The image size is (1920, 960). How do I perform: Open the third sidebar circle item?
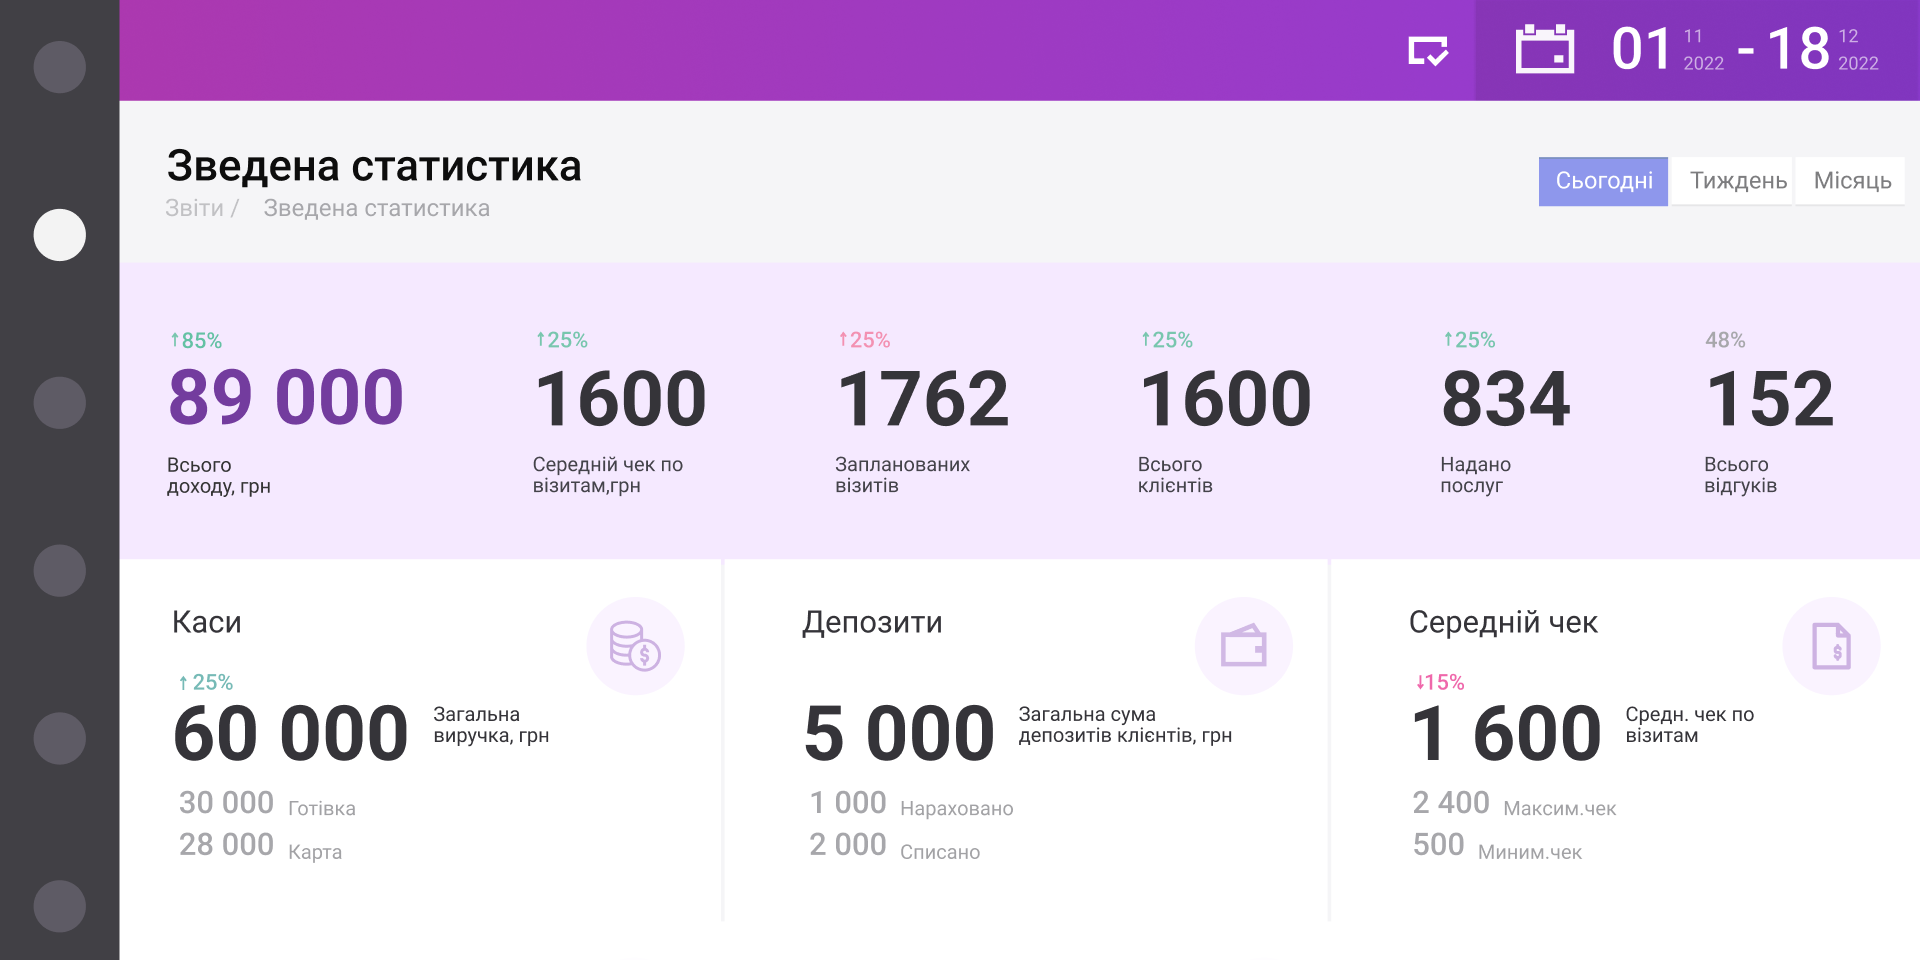pos(60,403)
